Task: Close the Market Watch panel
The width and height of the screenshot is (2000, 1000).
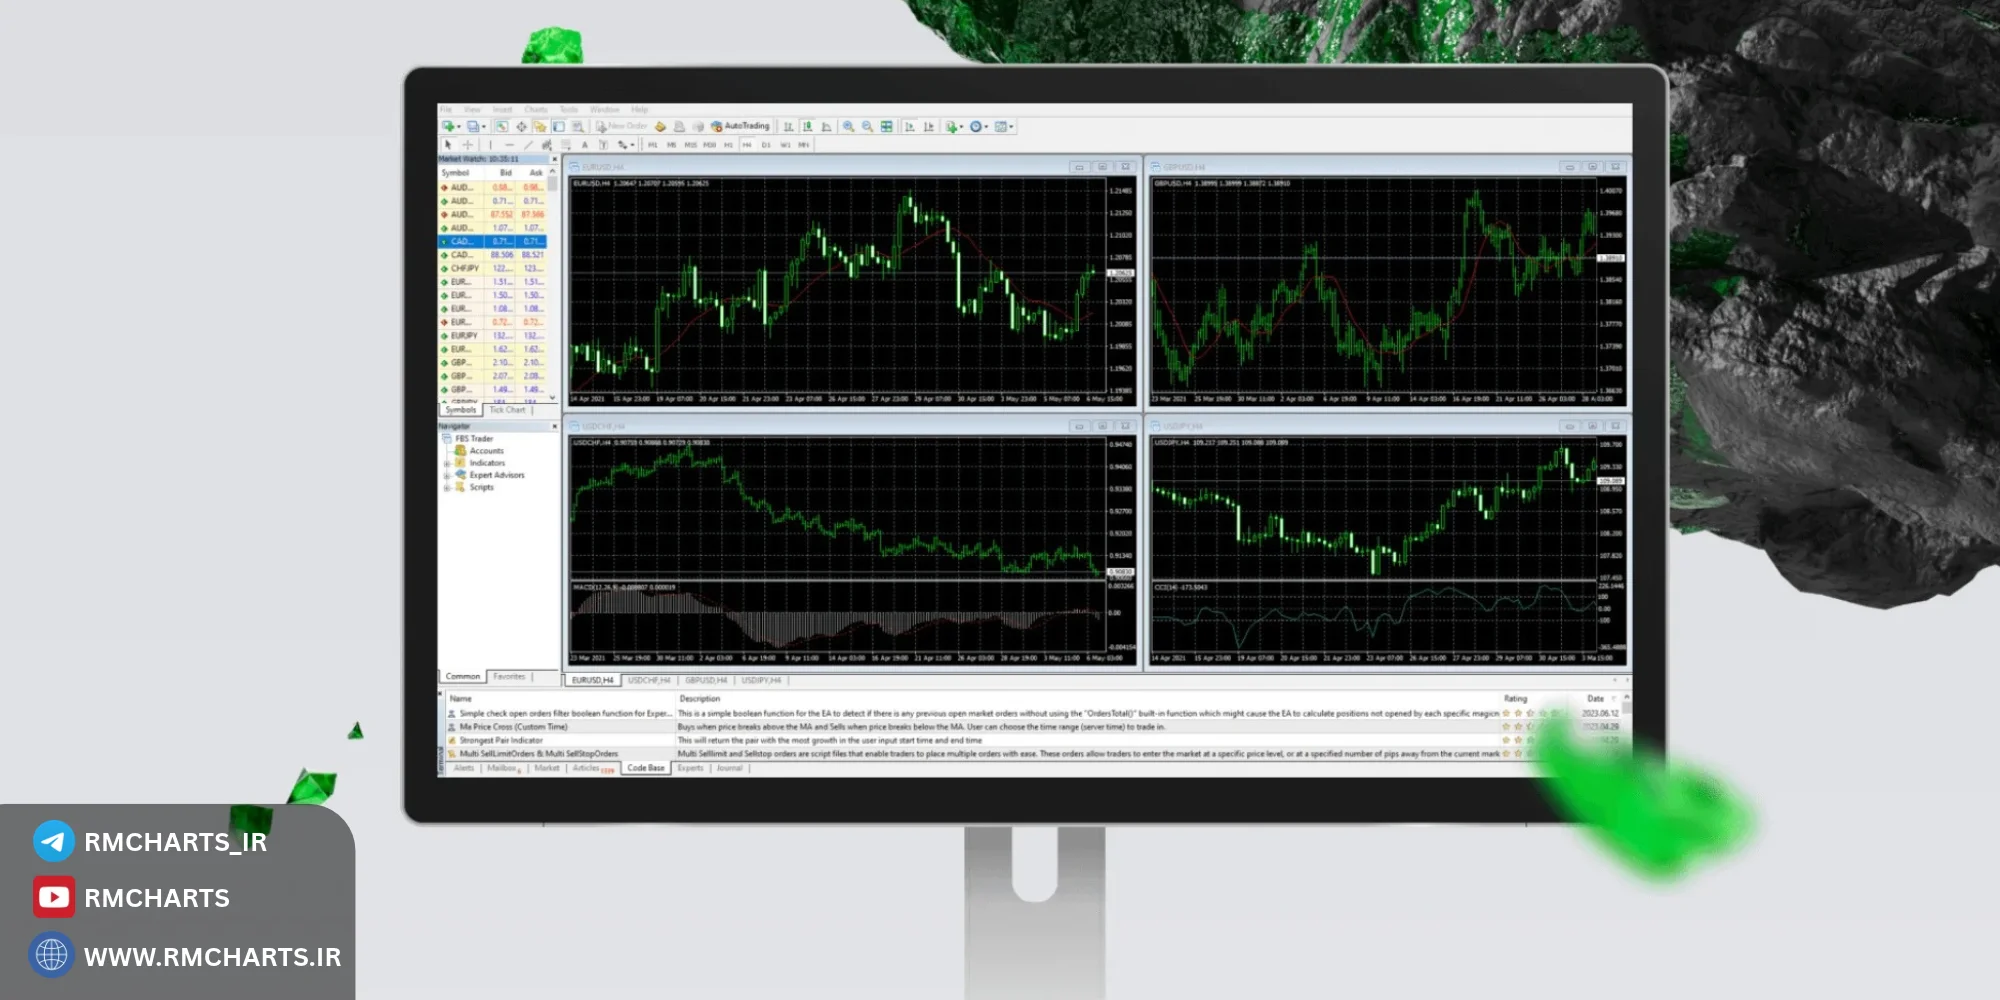Action: (x=554, y=159)
